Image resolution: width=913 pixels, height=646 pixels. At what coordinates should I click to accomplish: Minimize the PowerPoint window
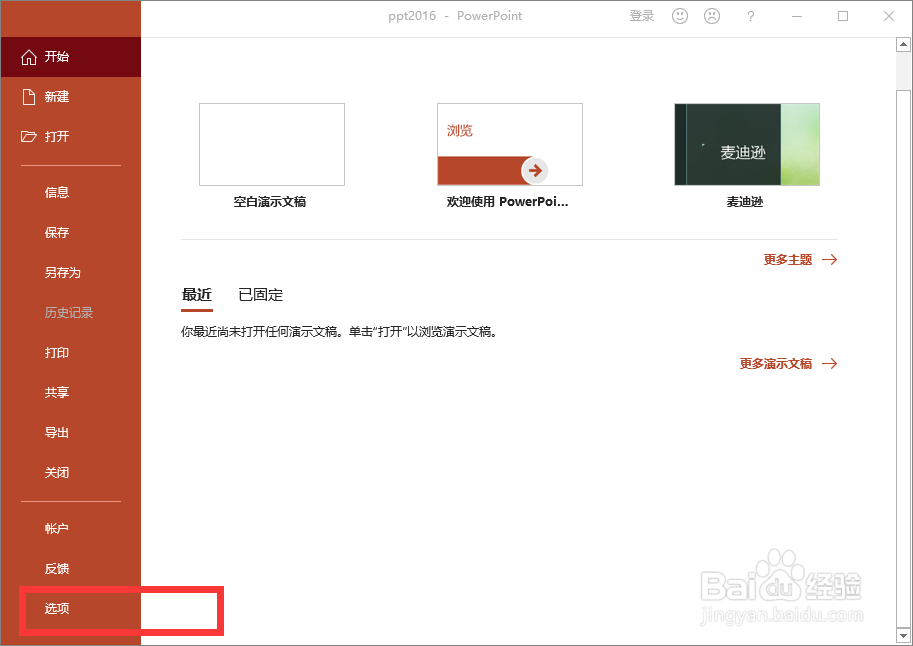point(797,16)
